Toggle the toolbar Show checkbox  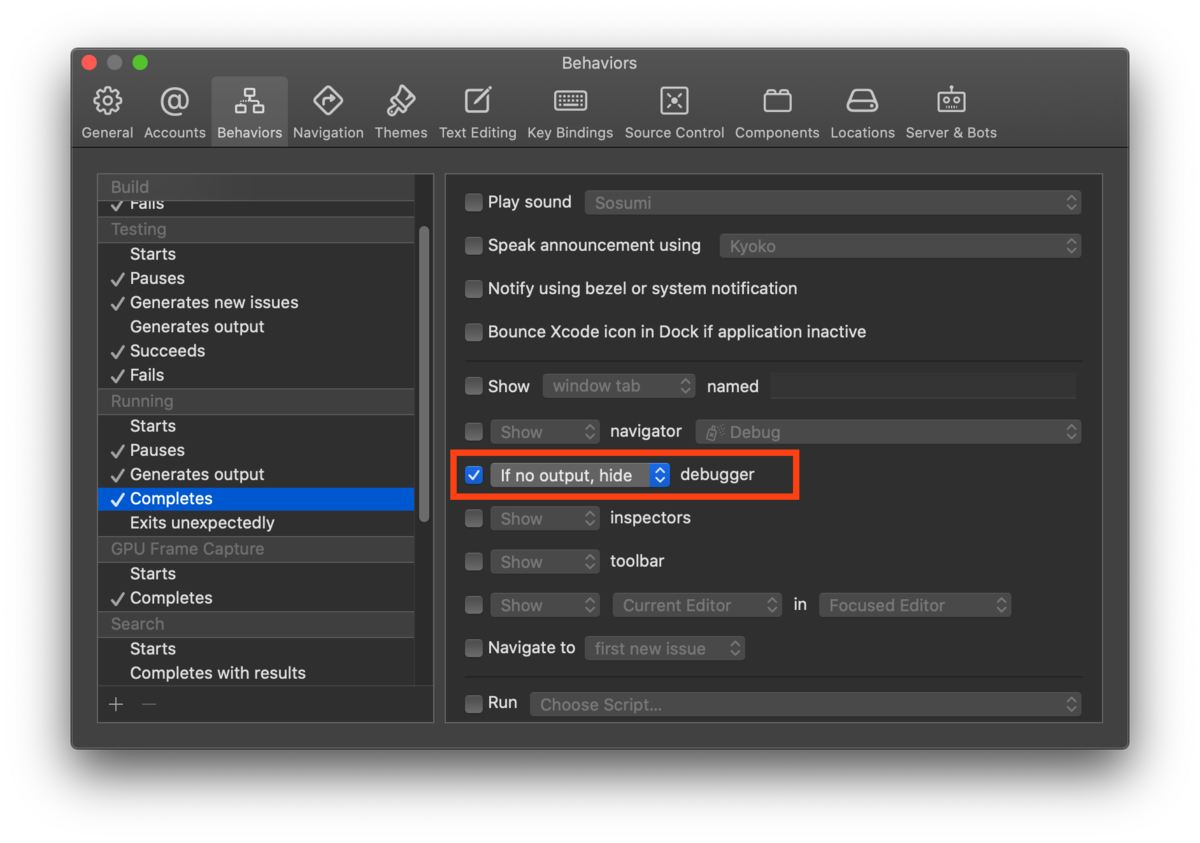pyautogui.click(x=474, y=562)
